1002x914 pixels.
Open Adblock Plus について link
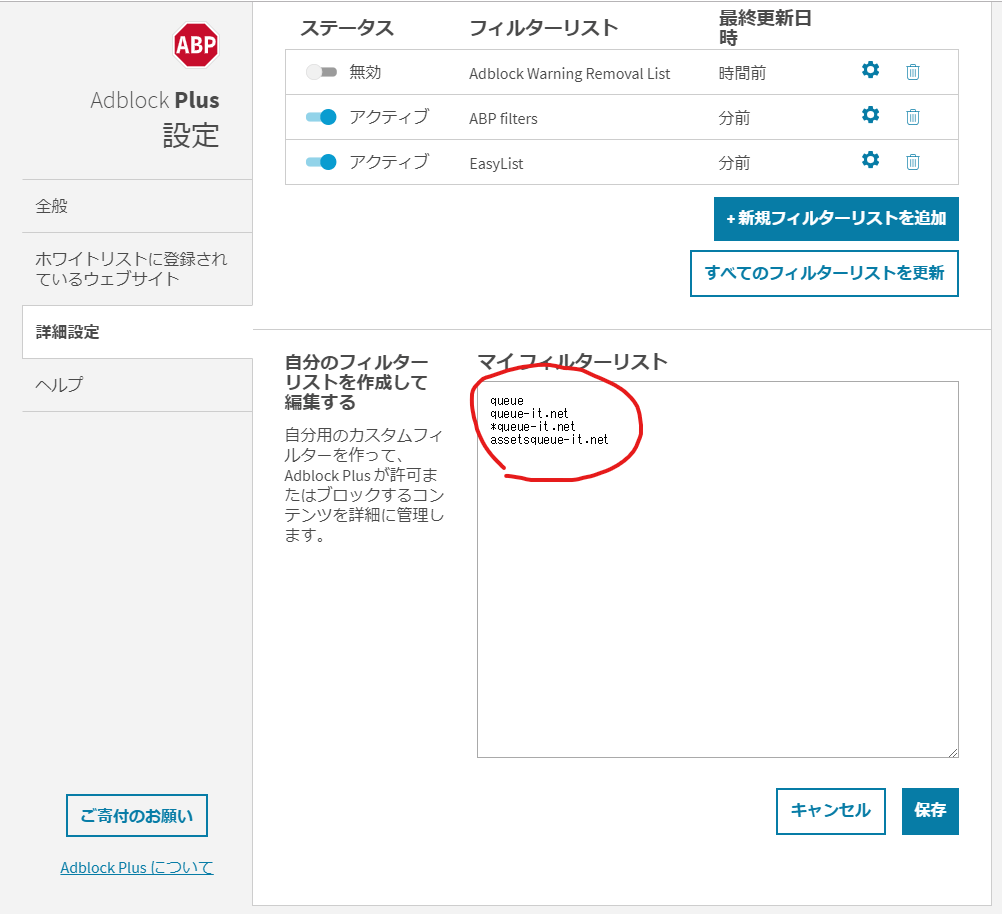click(137, 868)
